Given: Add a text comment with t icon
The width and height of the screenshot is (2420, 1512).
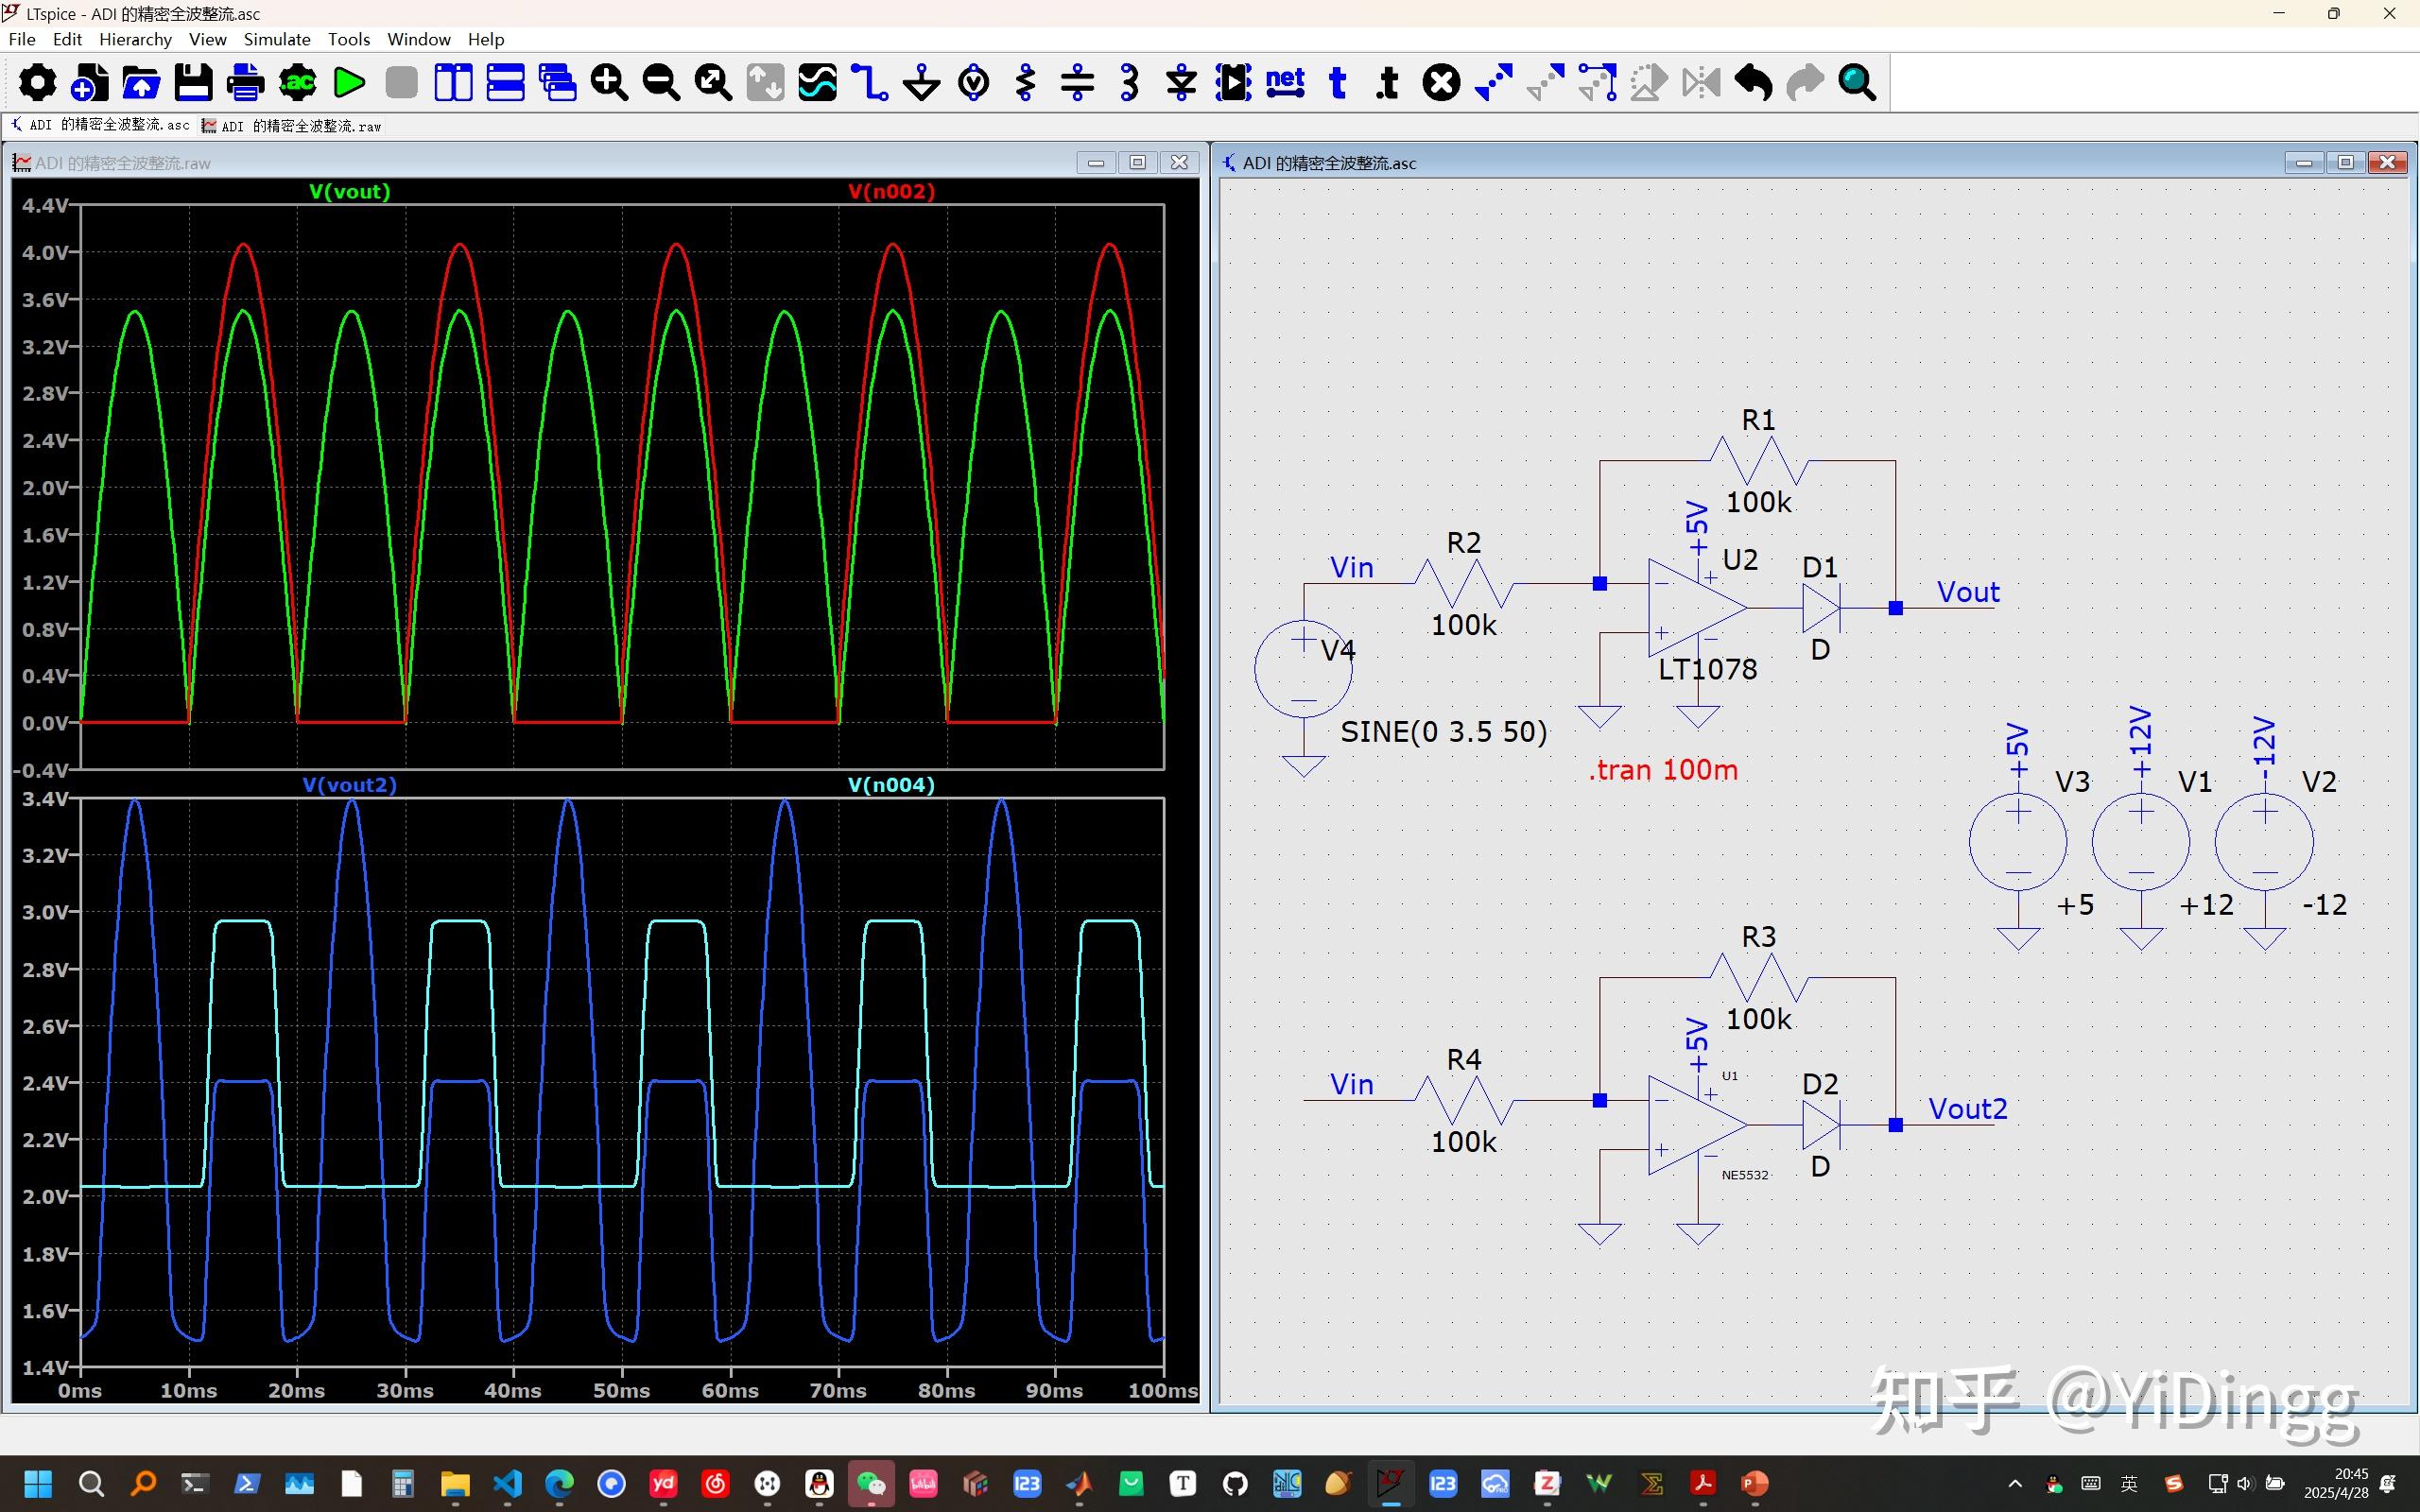Looking at the screenshot, I should (1339, 82).
